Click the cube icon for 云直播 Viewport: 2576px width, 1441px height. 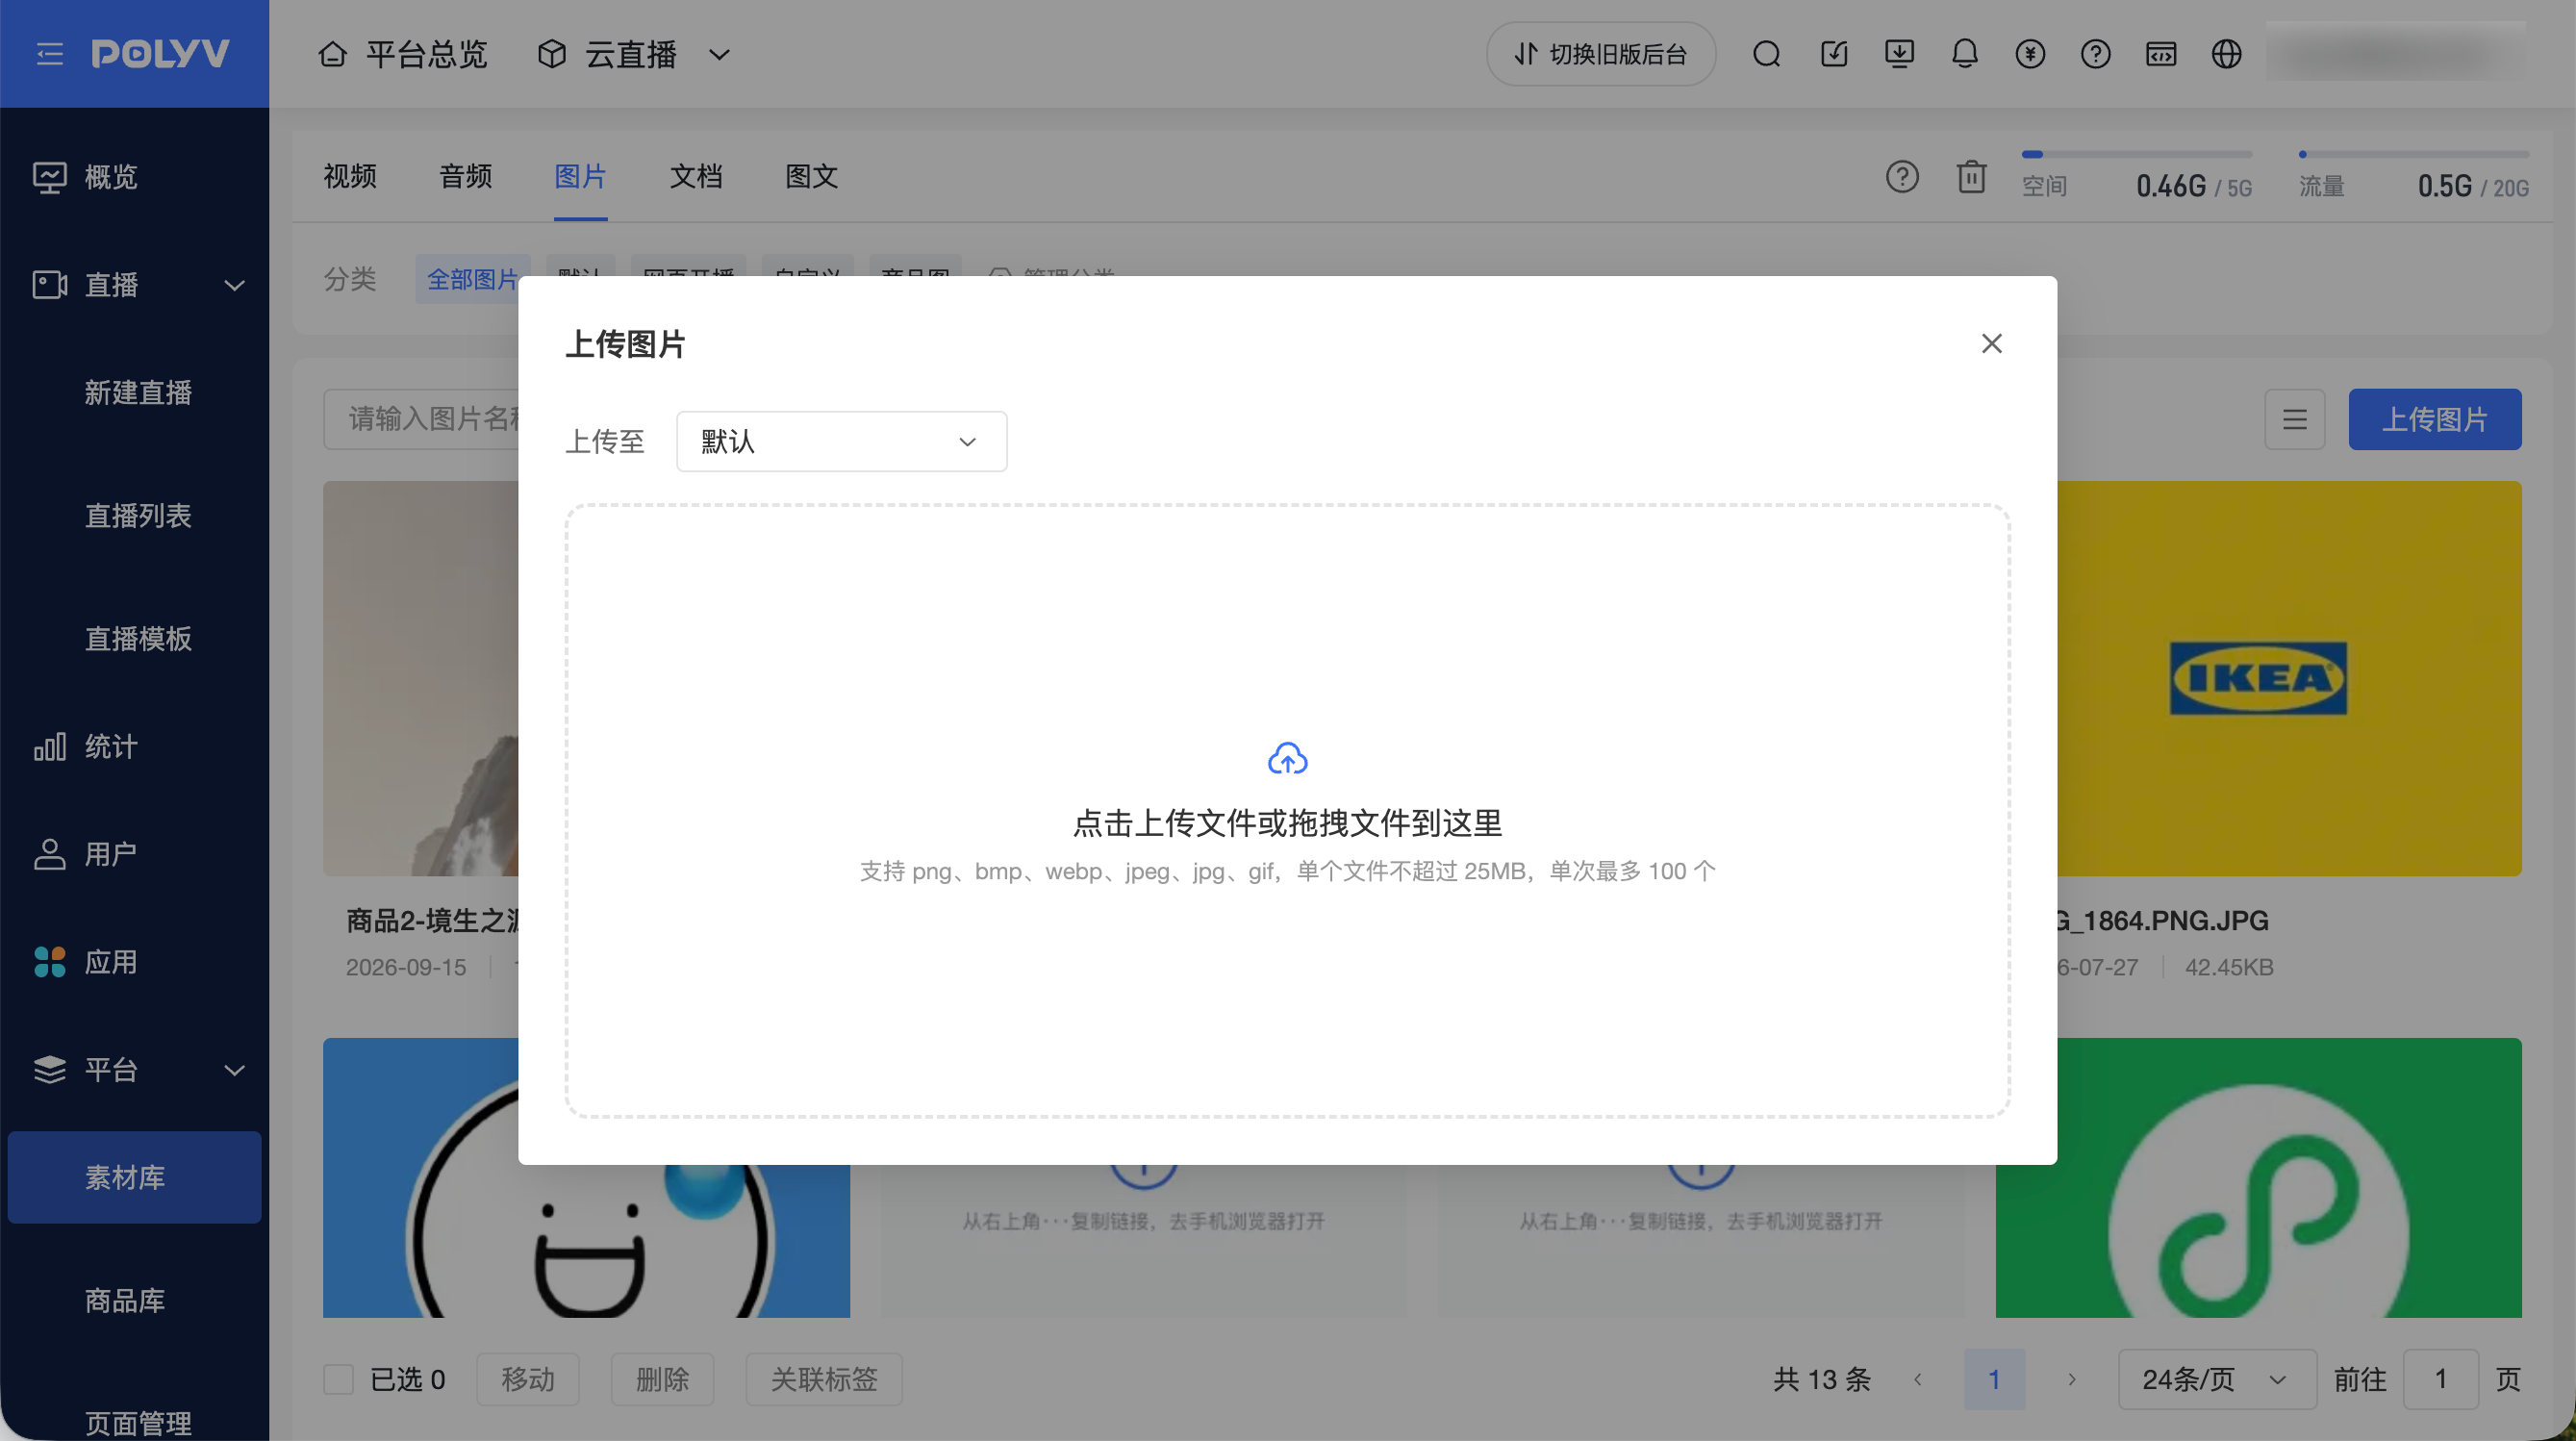(x=552, y=54)
